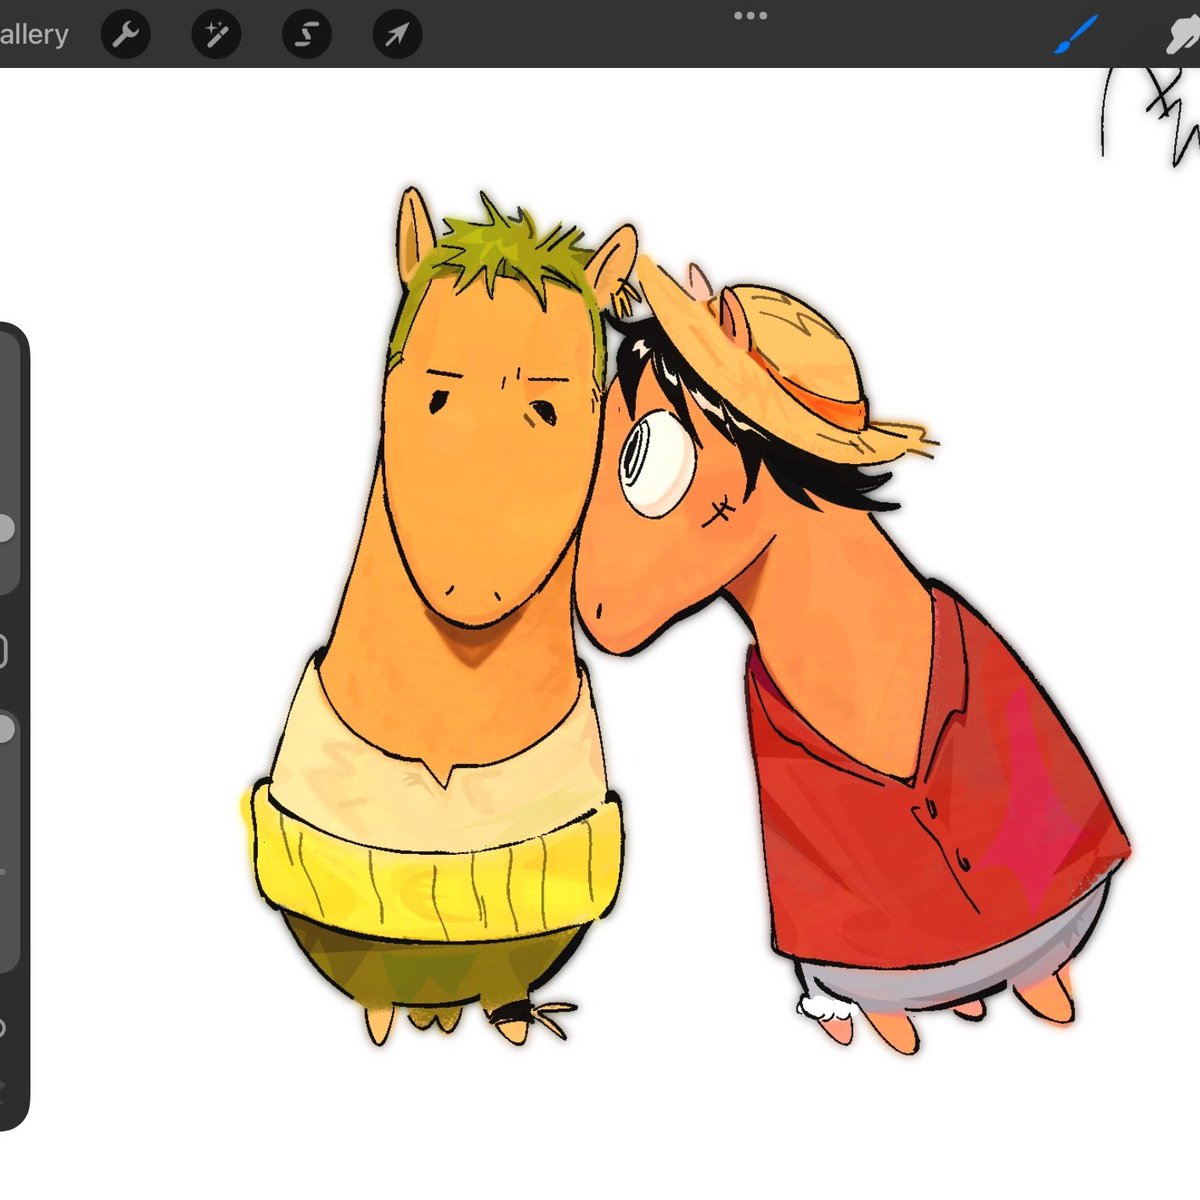Activate the Selection tool

pyautogui.click(x=307, y=36)
